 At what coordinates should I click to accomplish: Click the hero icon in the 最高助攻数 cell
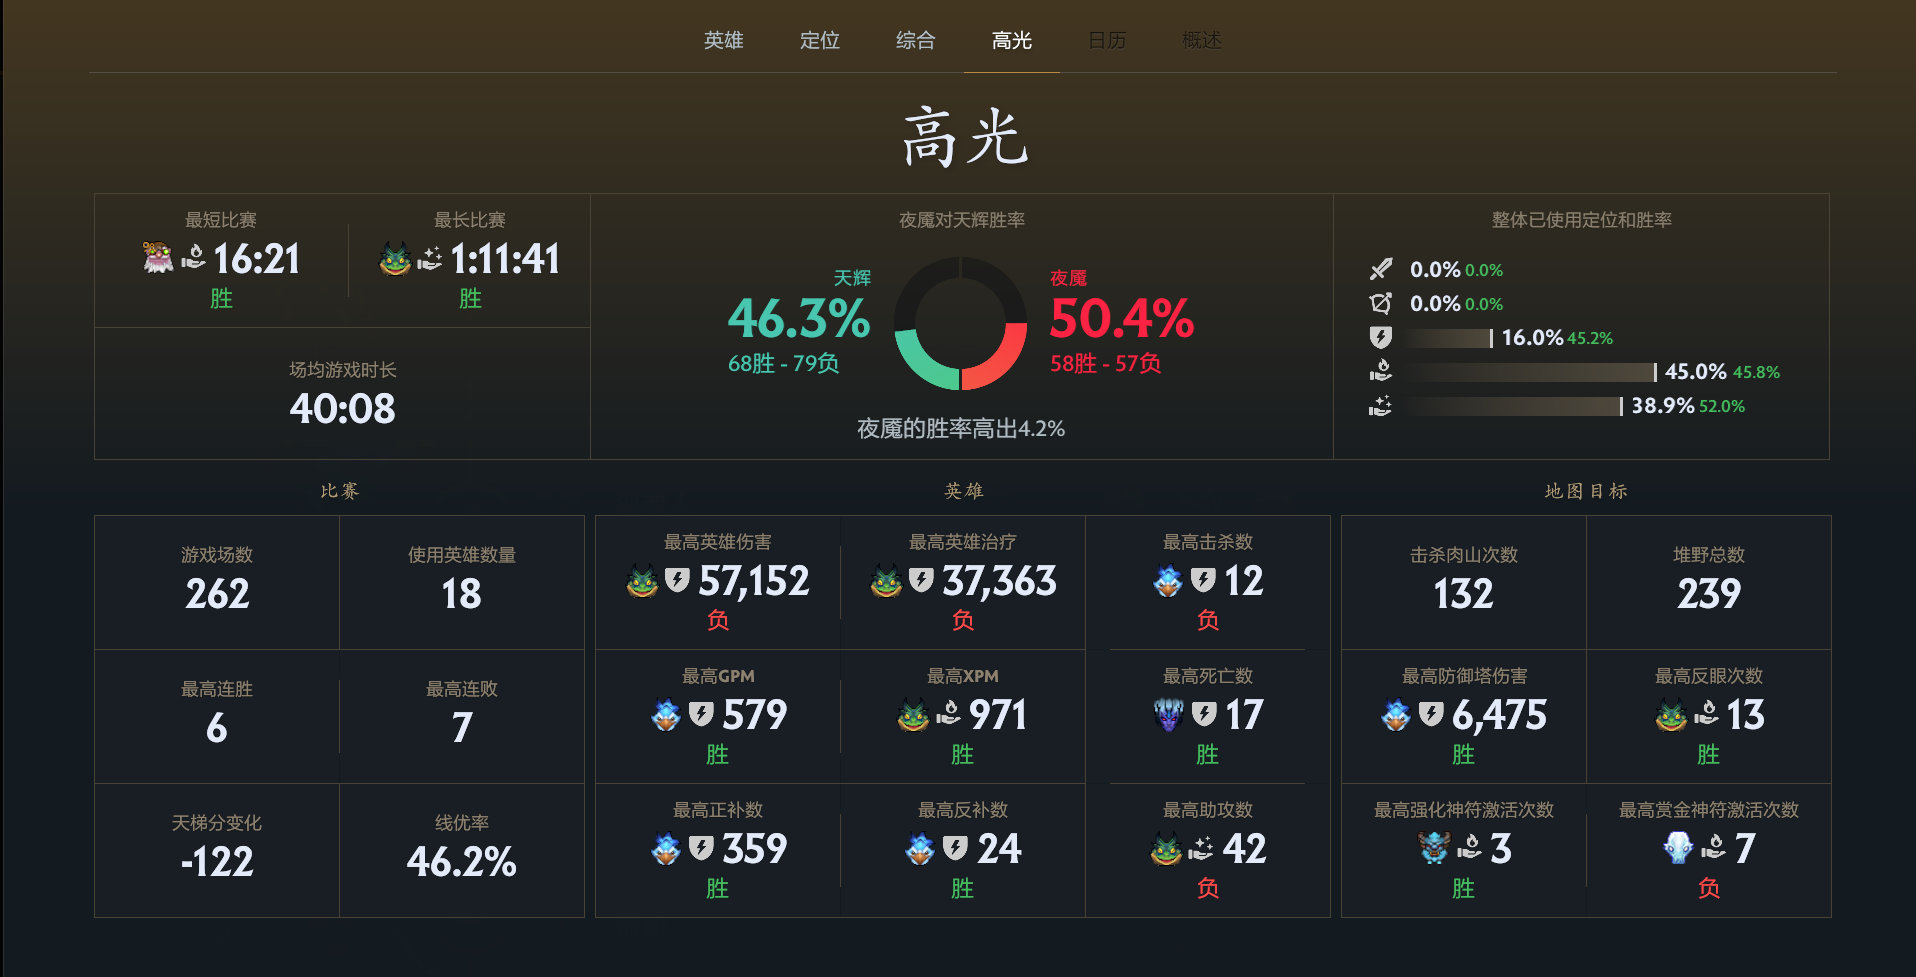[x=1165, y=849]
